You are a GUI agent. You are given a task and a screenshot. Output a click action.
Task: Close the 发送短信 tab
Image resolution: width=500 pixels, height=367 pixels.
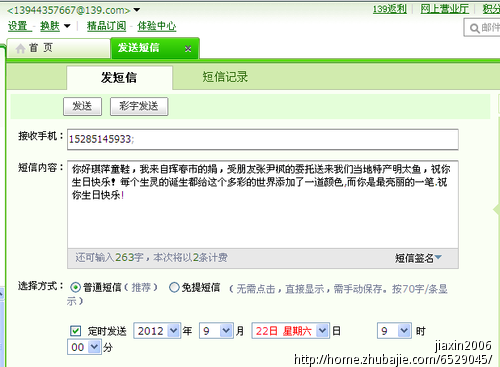click(188, 49)
